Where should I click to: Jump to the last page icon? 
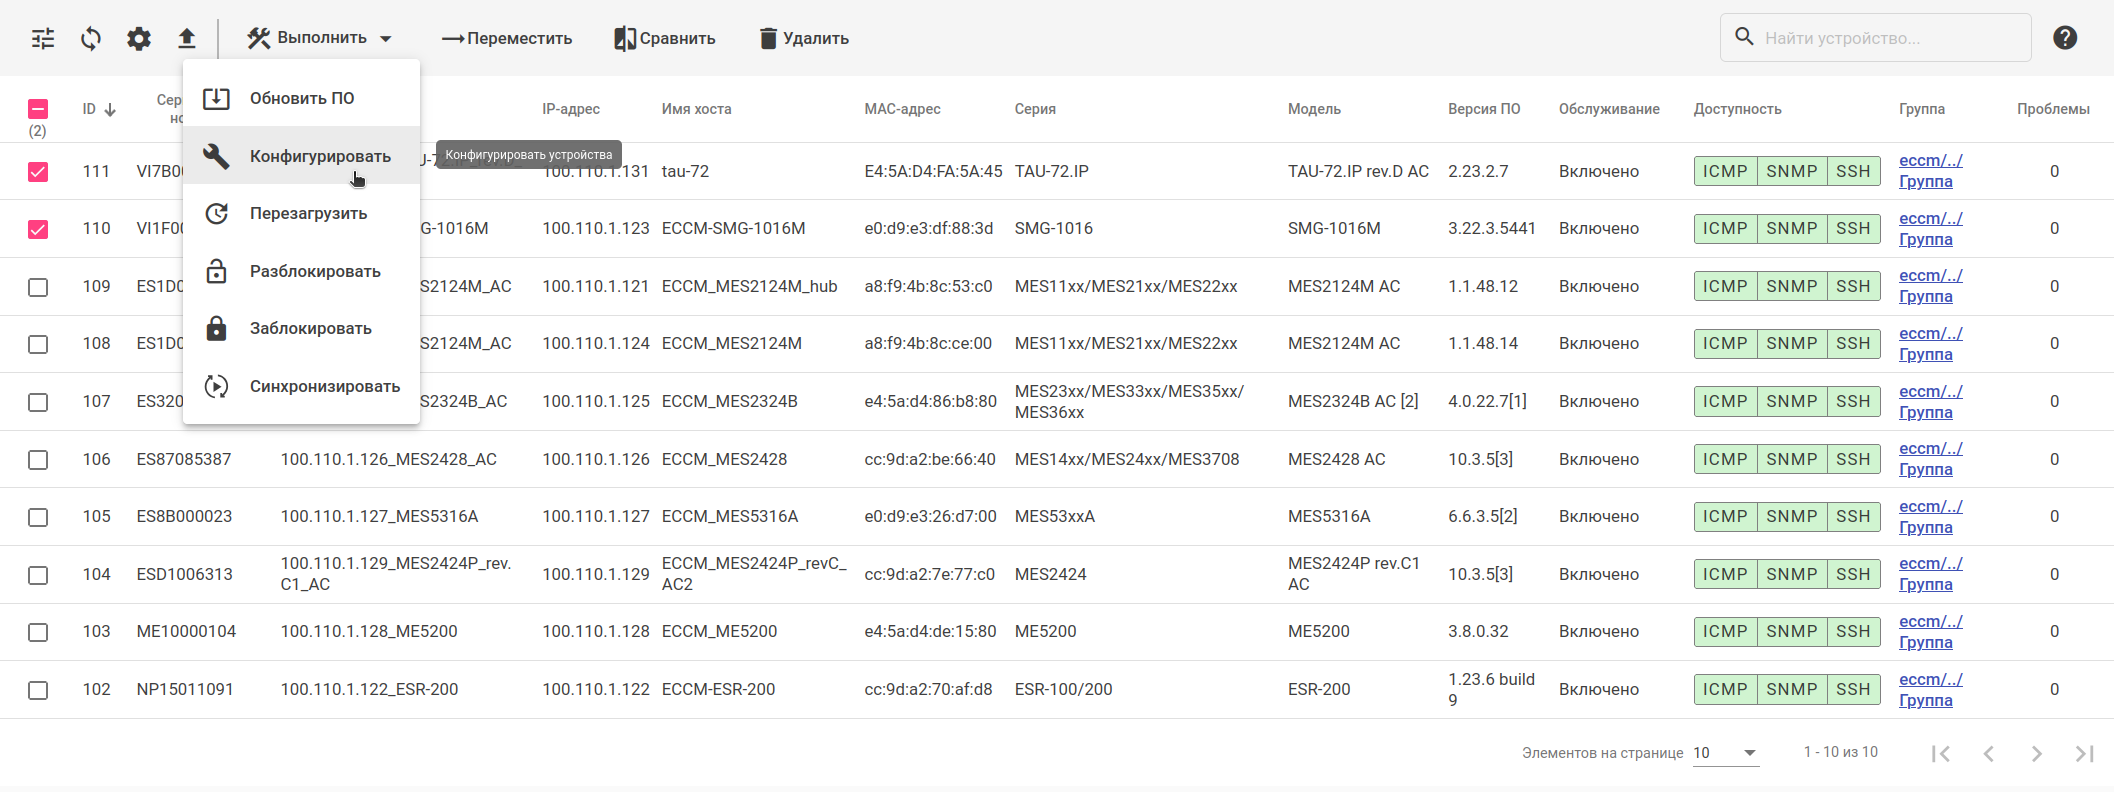coord(2084,753)
